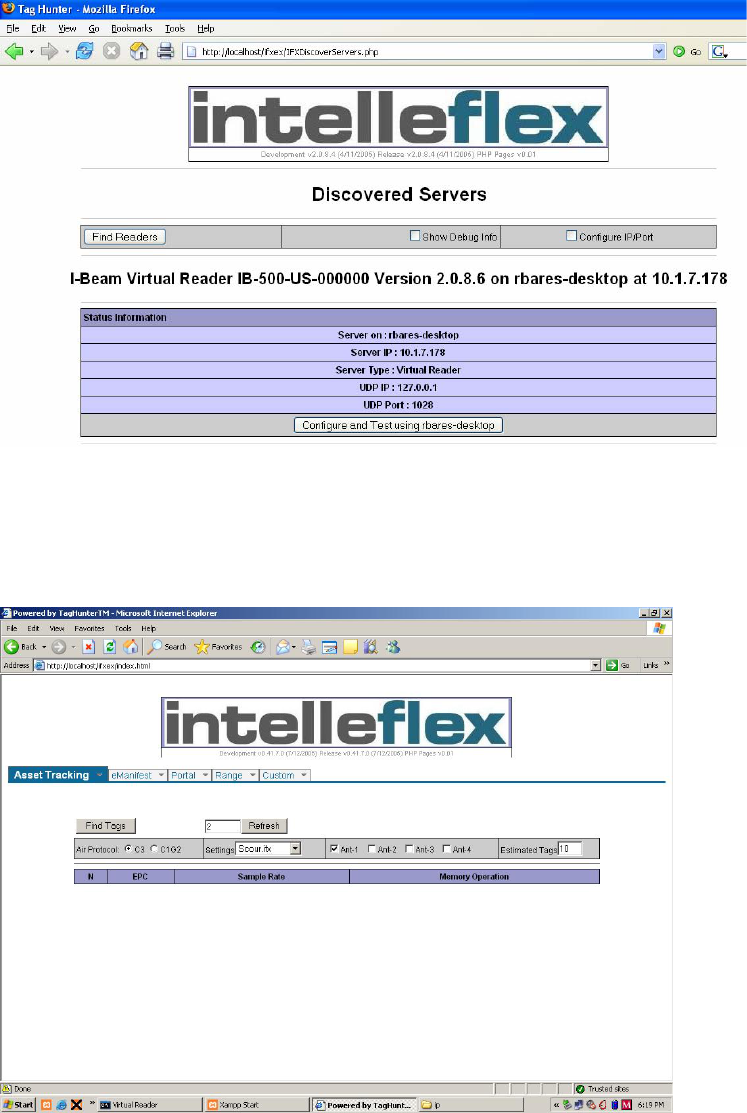Enable Show Debug Info checkbox
The height and width of the screenshot is (1113, 747).
[415, 236]
